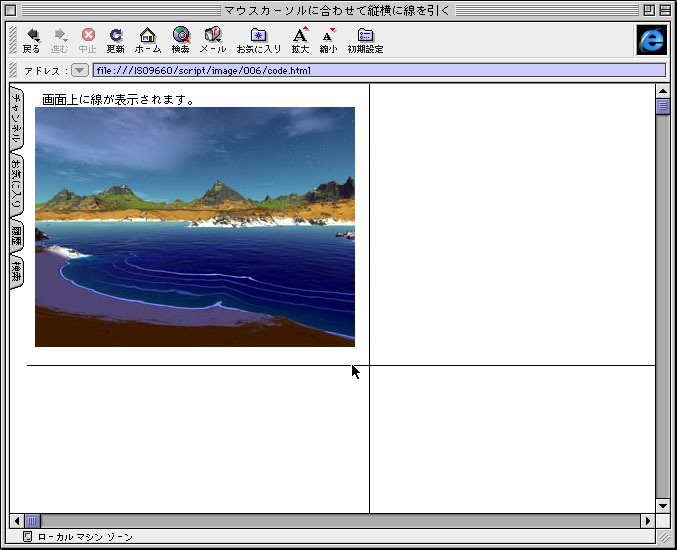Image resolution: width=677 pixels, height=550 pixels.
Task: Click the Back (戻る) toolbar button
Action: (31, 41)
